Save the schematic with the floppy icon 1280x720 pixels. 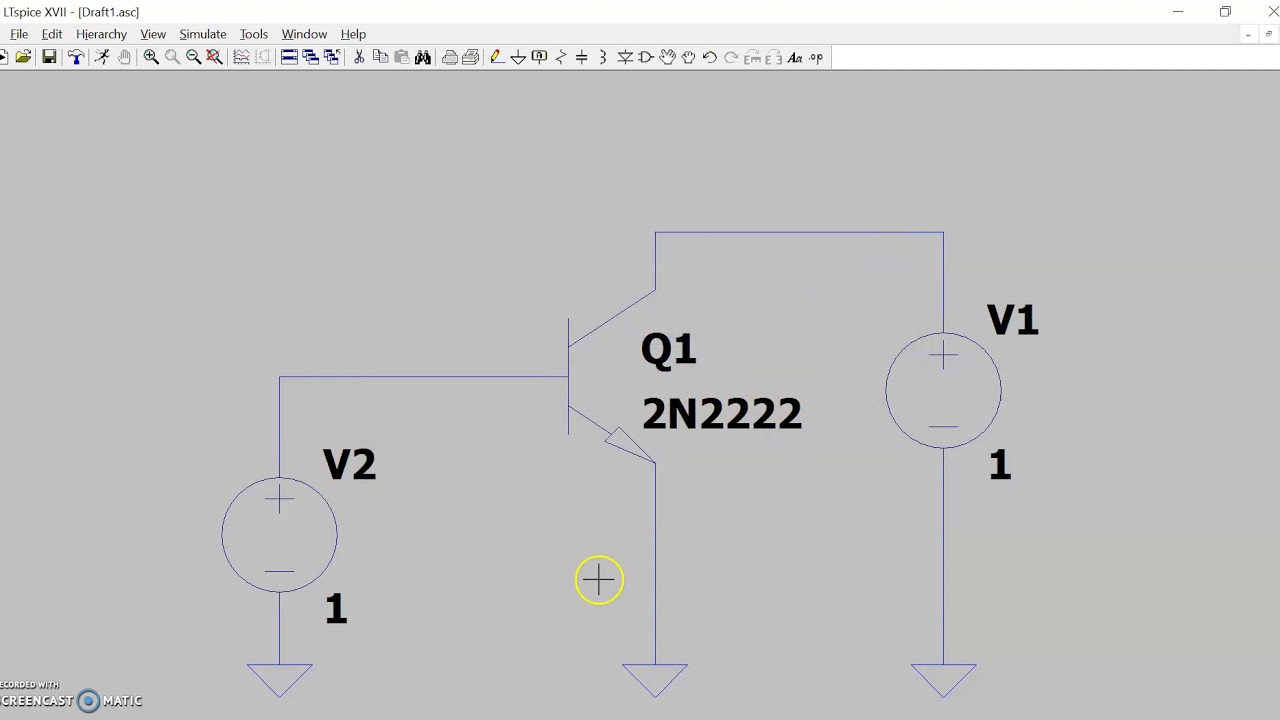click(49, 58)
